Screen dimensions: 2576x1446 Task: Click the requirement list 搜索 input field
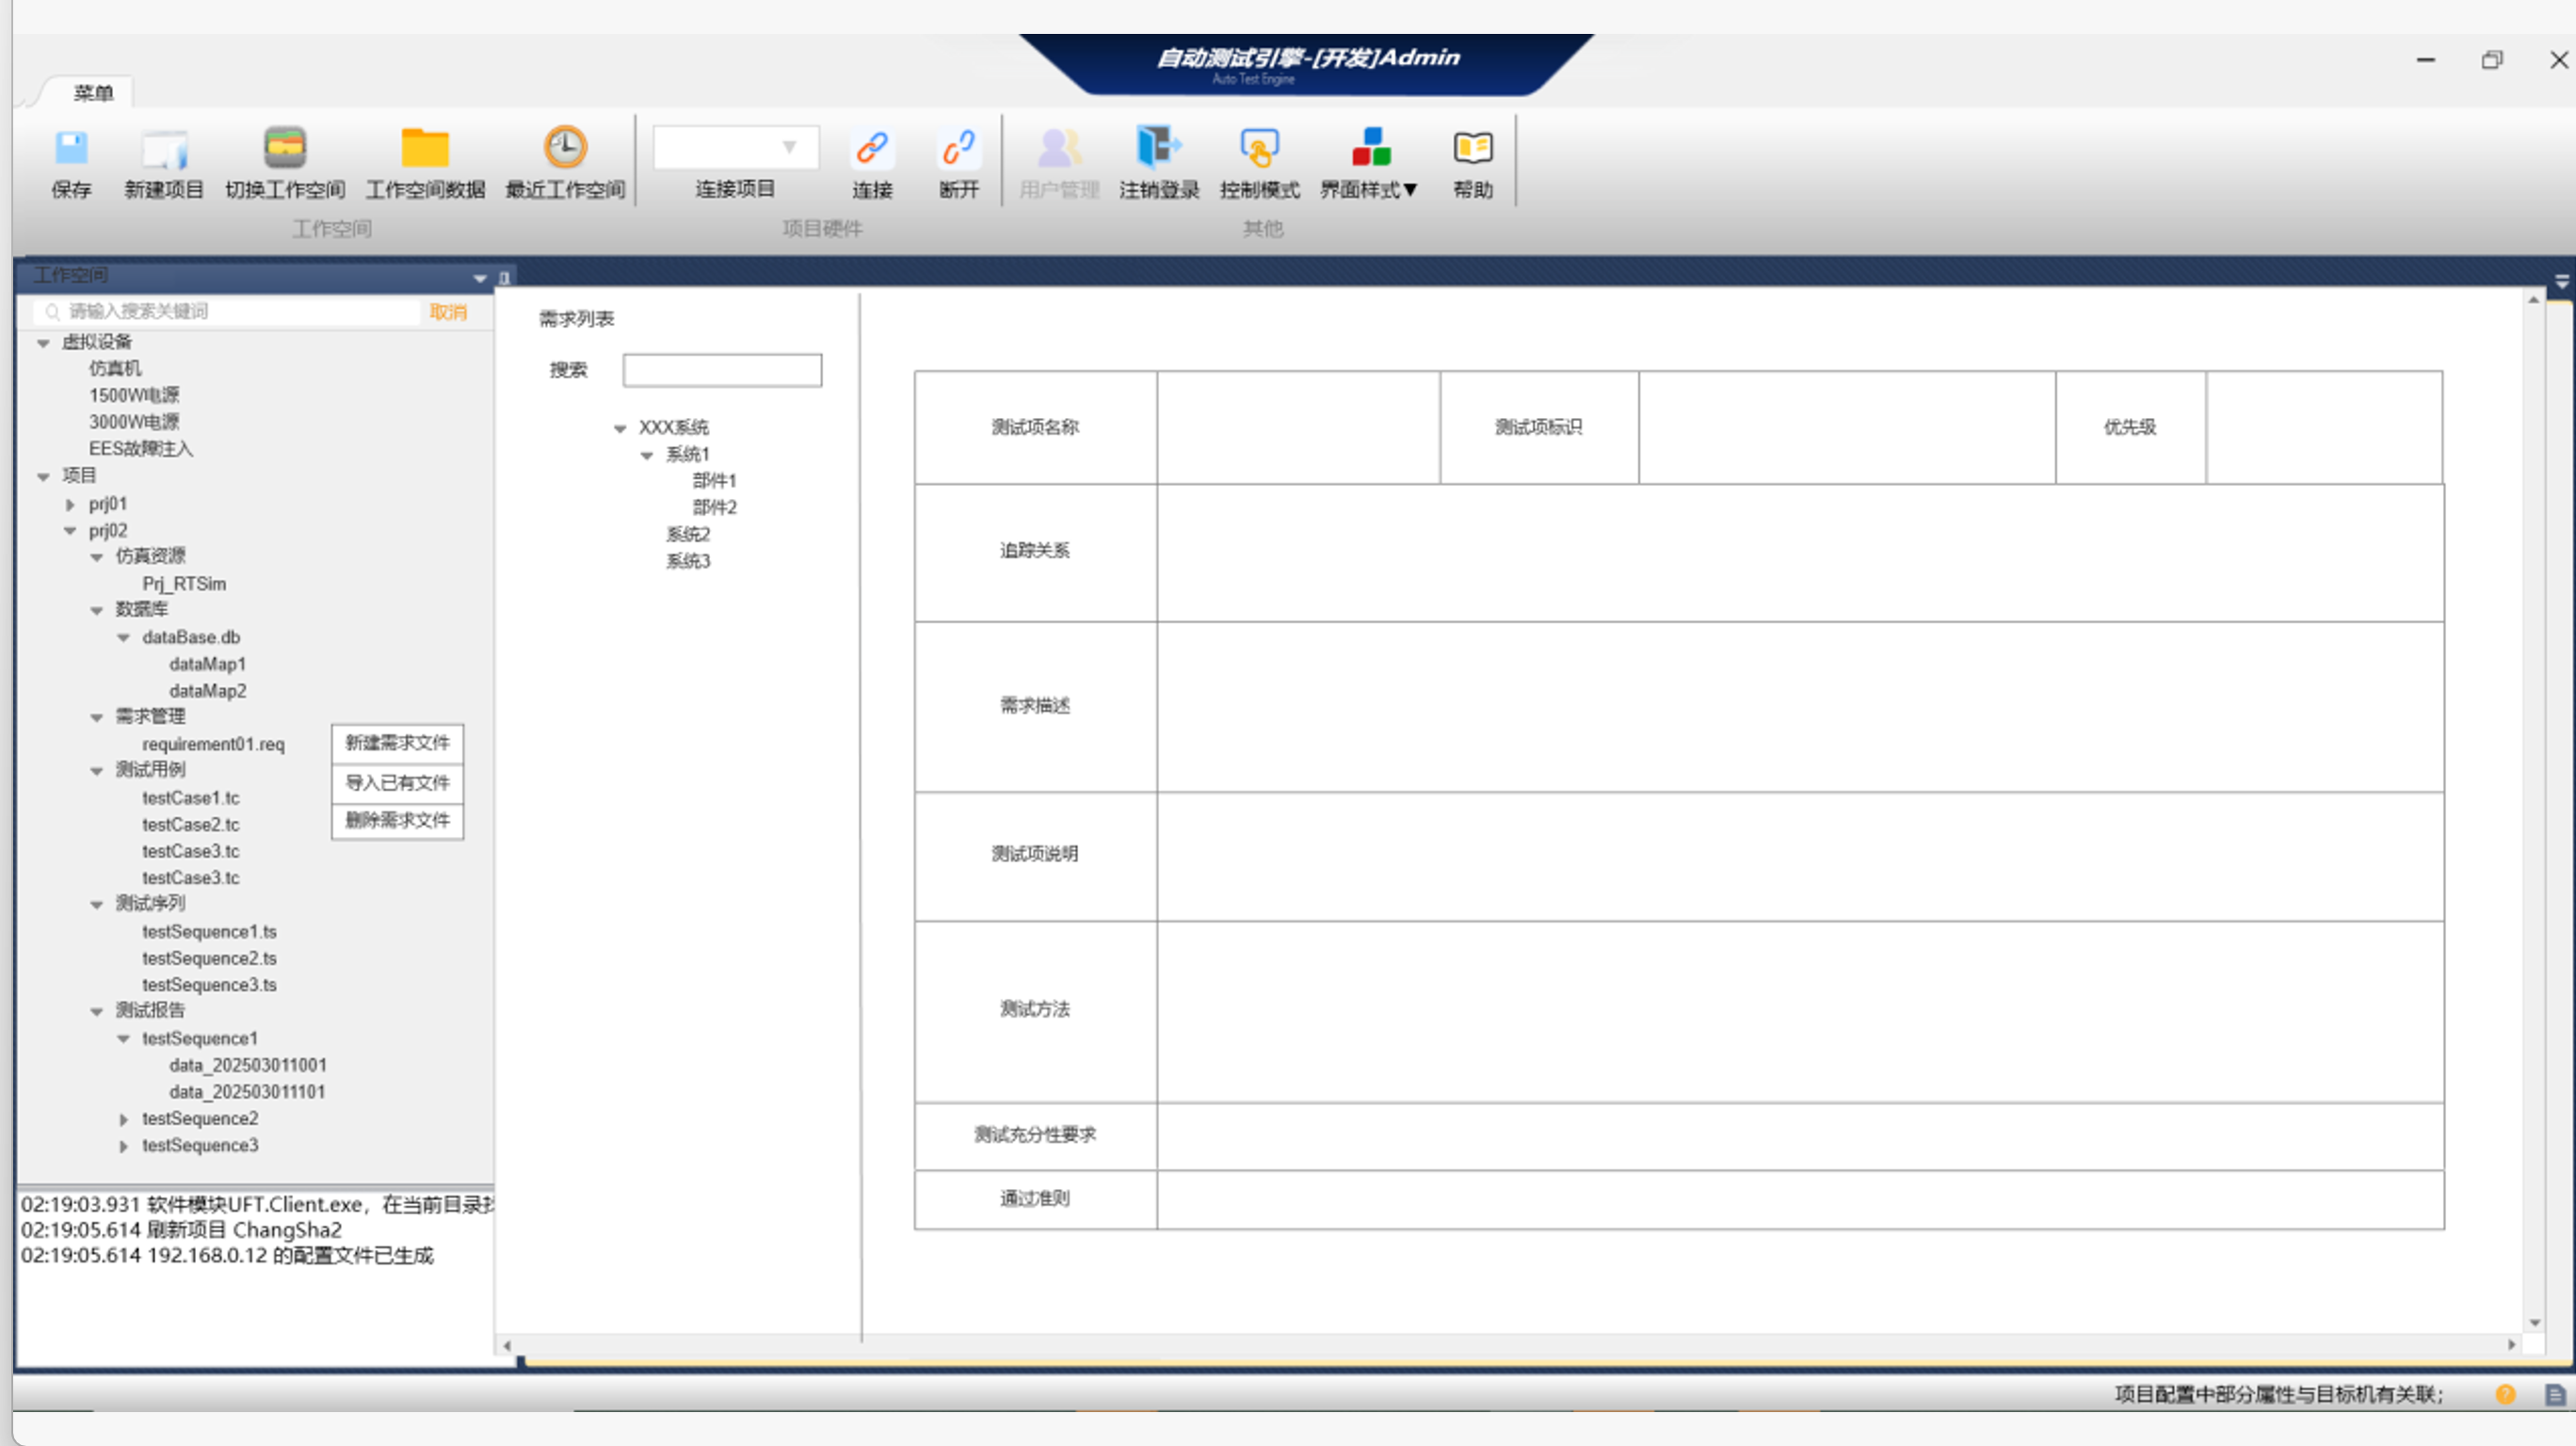722,370
